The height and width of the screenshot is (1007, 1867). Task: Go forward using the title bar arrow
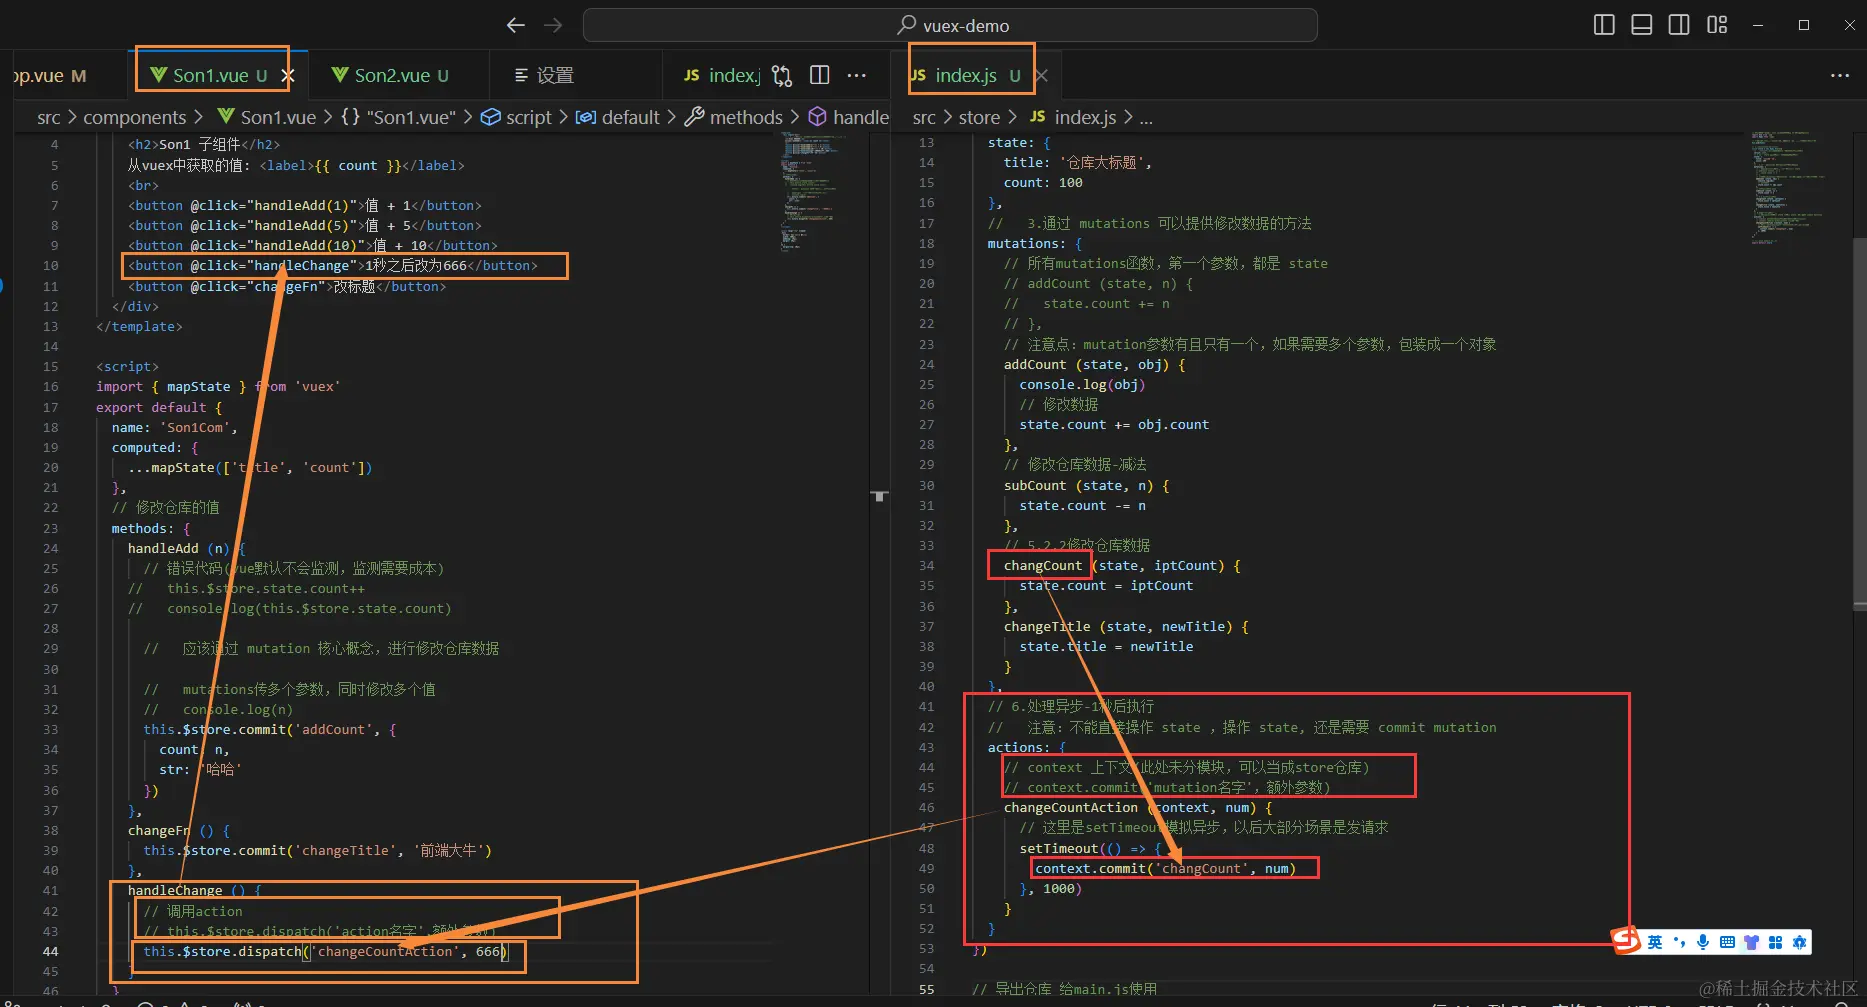(552, 25)
